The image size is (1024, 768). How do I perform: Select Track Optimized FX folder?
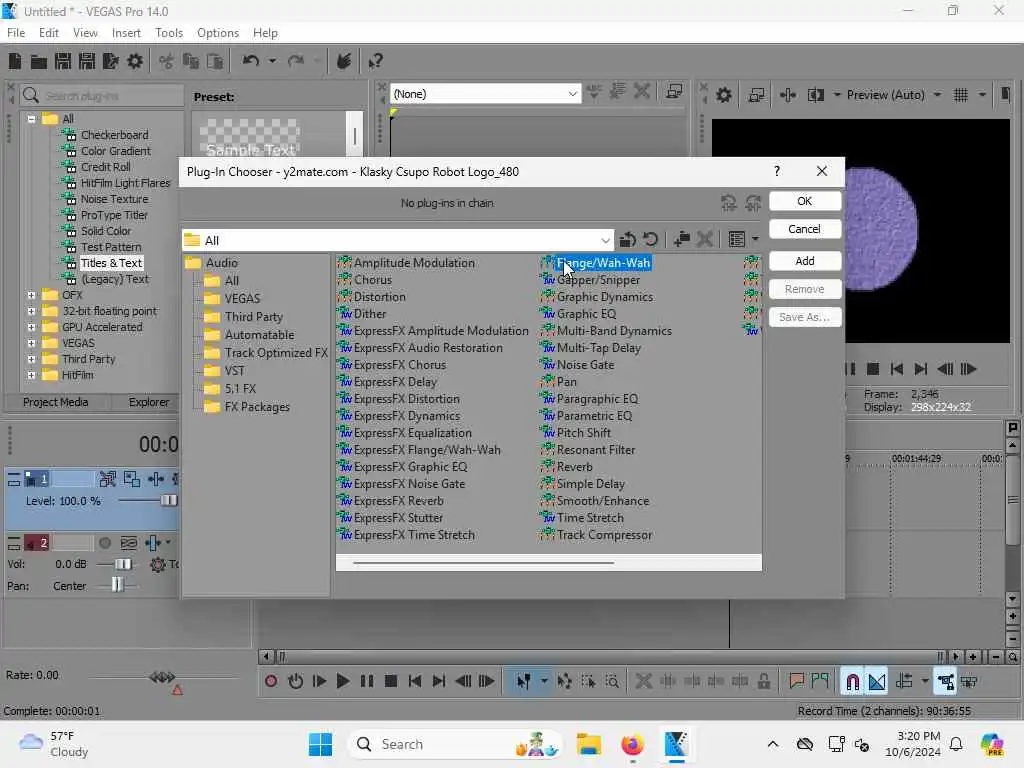(x=276, y=353)
